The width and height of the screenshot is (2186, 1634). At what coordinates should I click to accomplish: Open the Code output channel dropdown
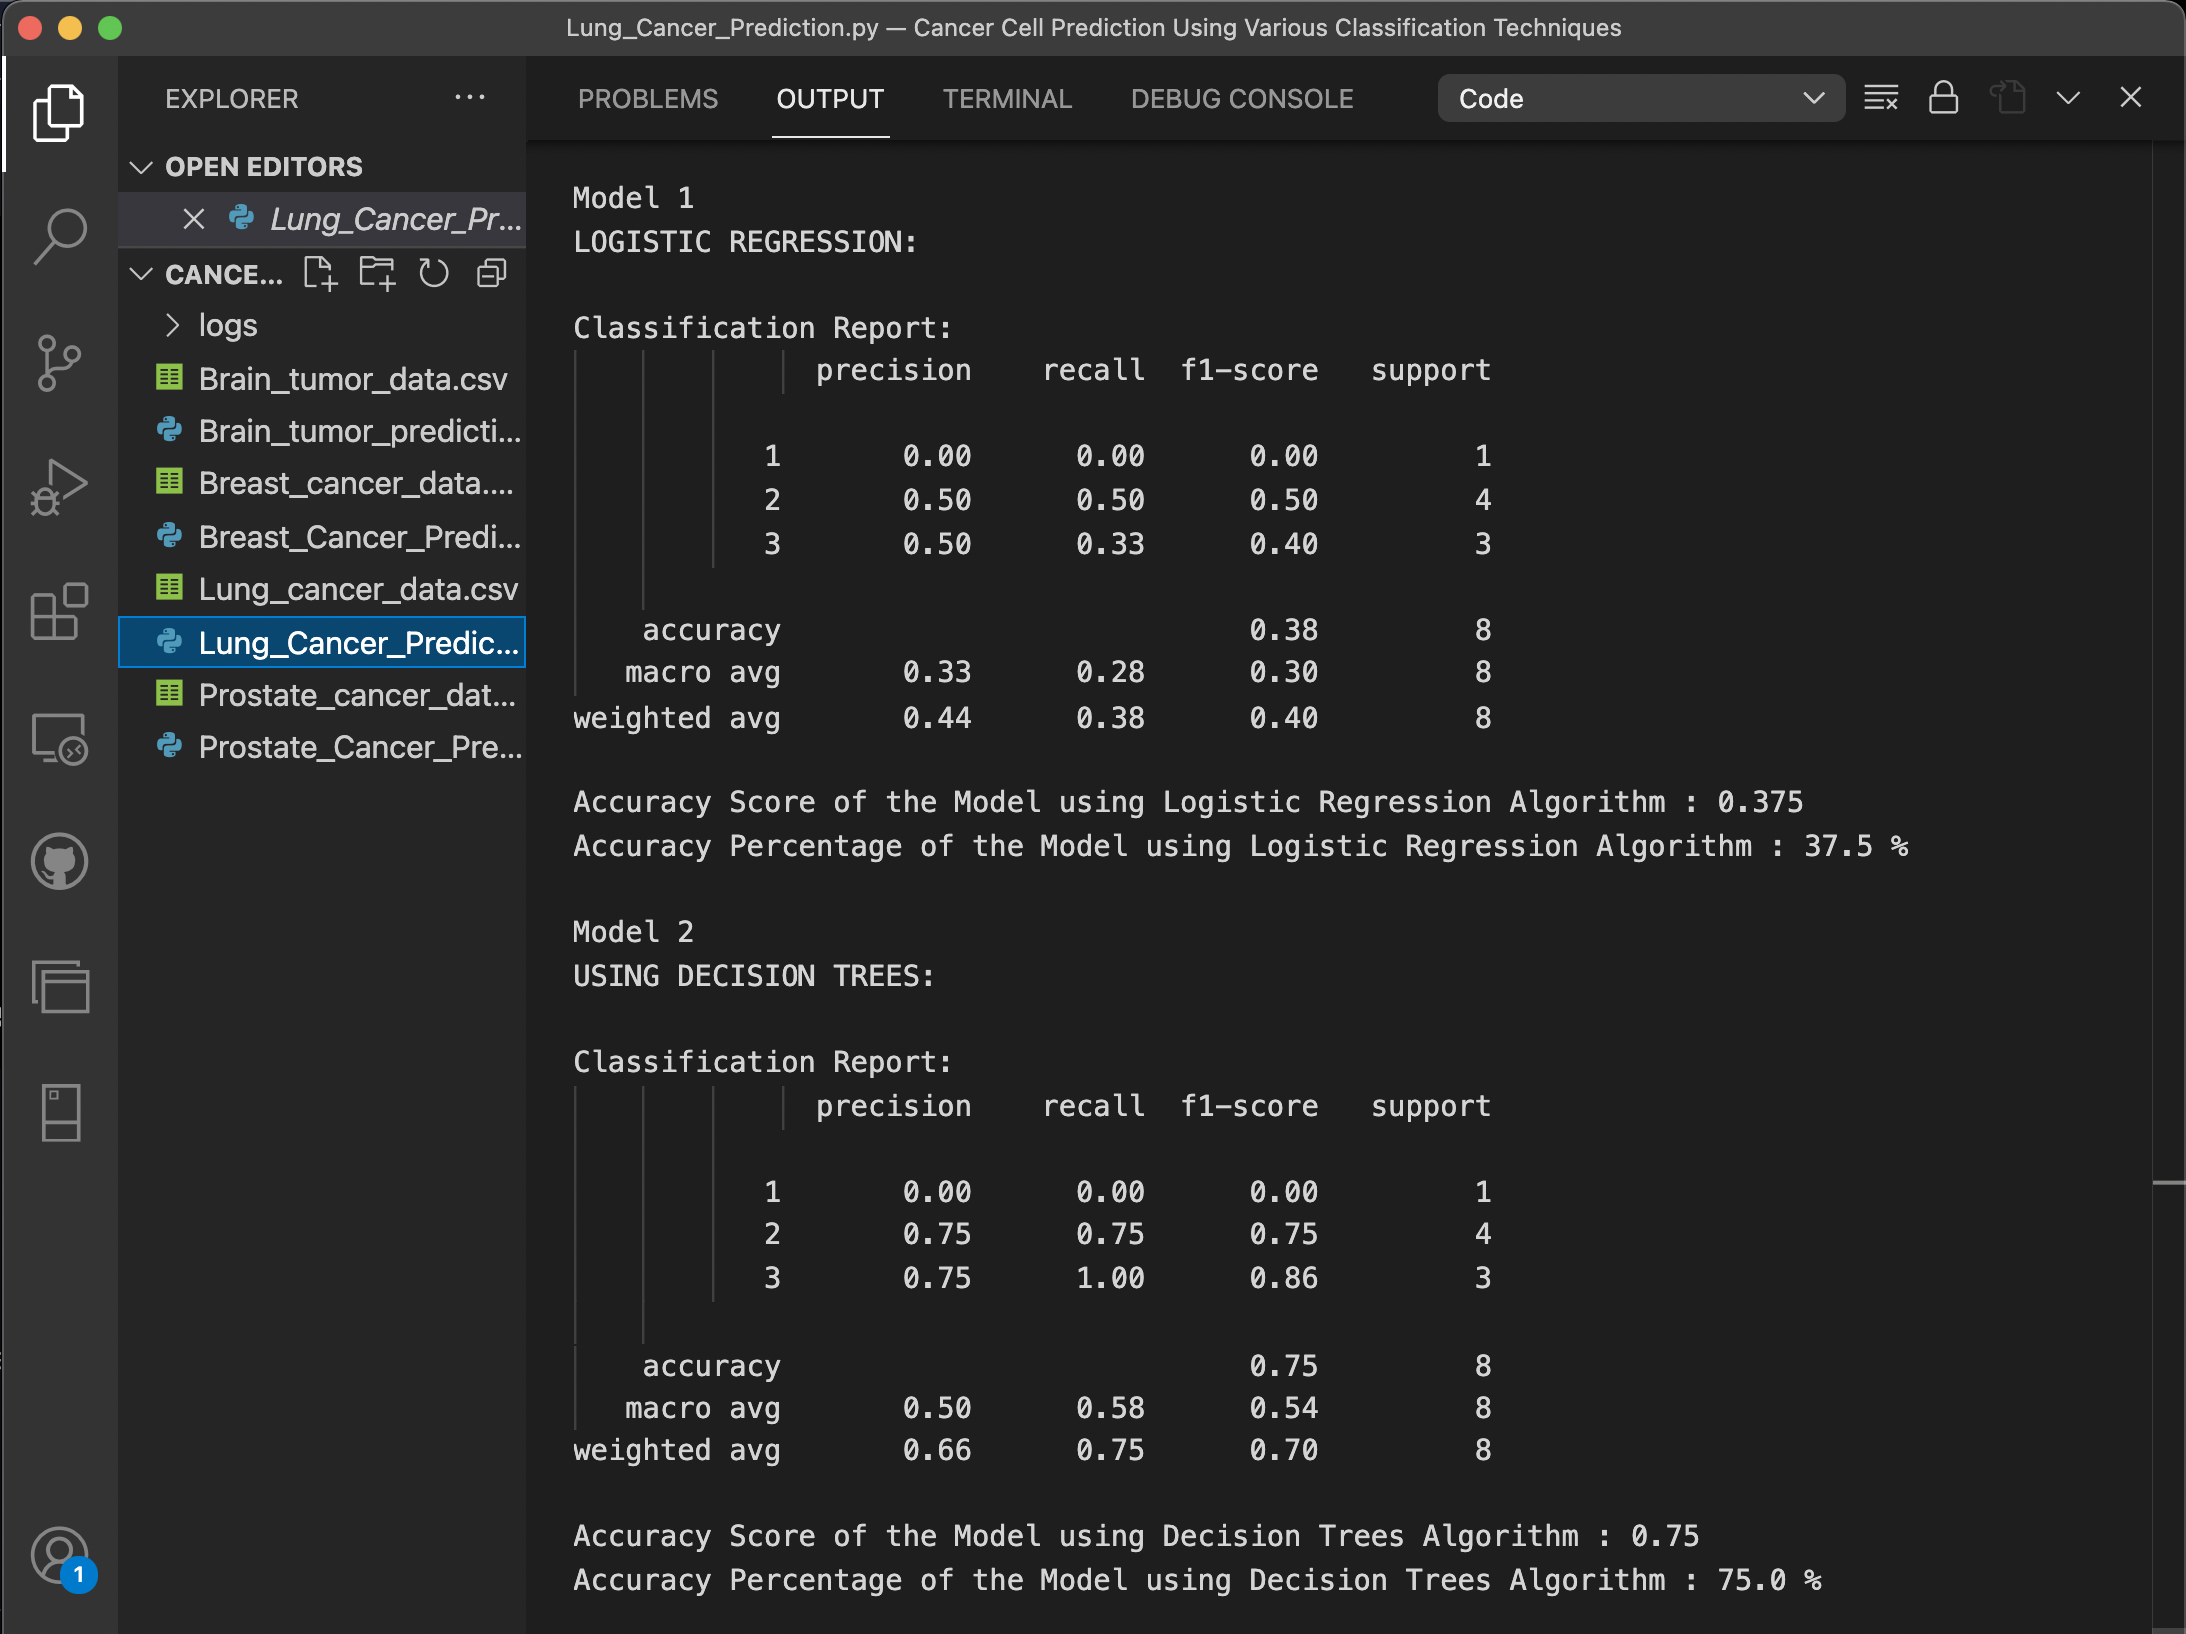[x=1640, y=97]
